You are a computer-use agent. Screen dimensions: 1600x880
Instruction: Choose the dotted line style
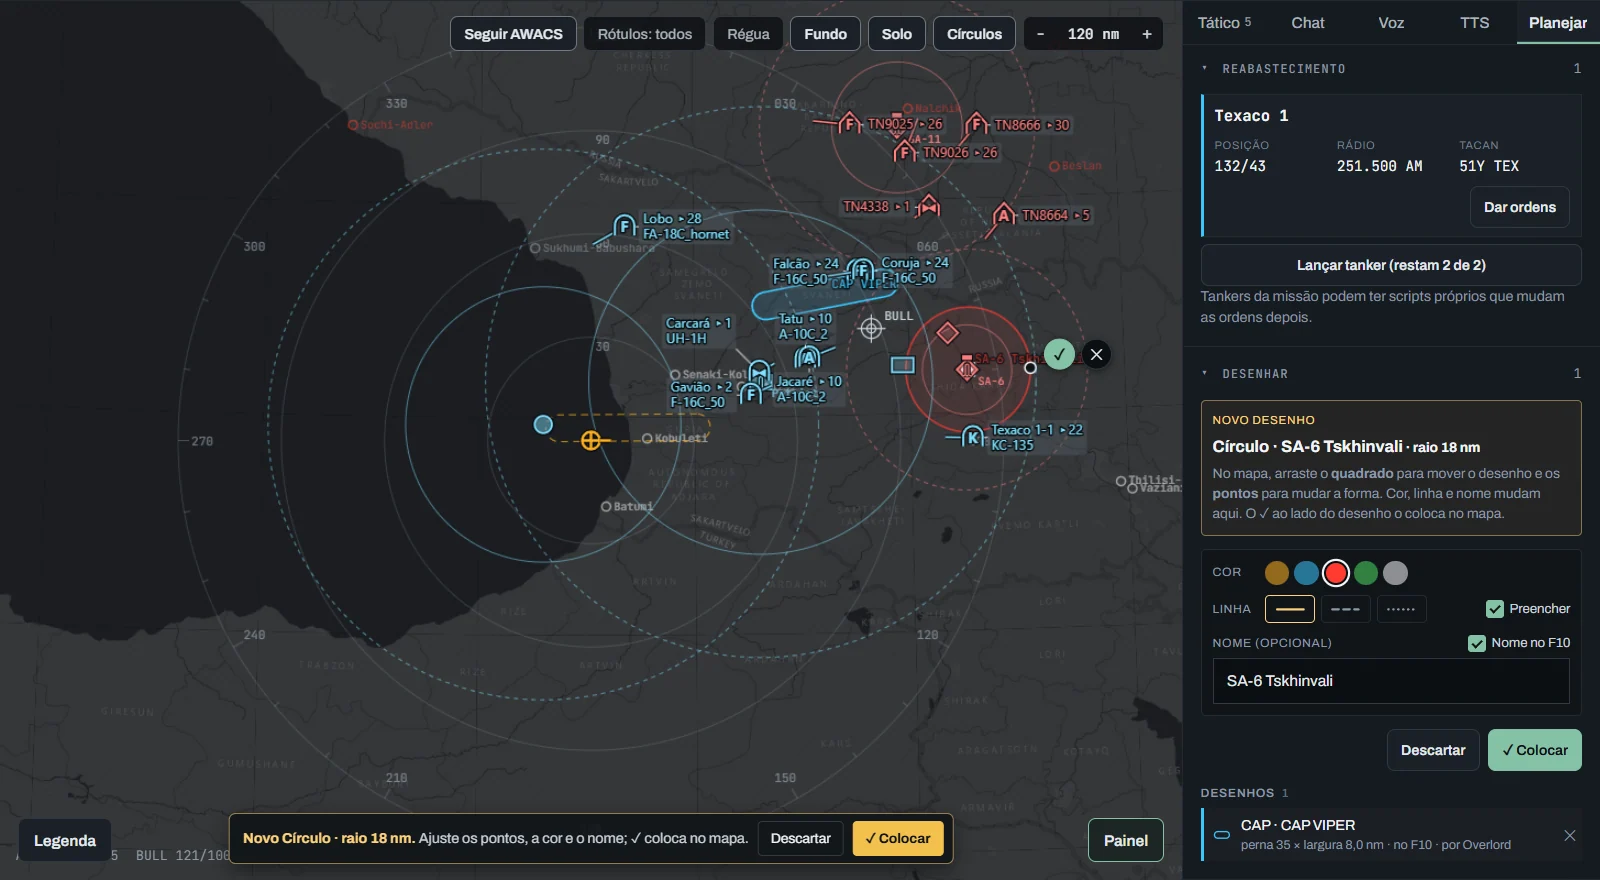tap(1402, 609)
